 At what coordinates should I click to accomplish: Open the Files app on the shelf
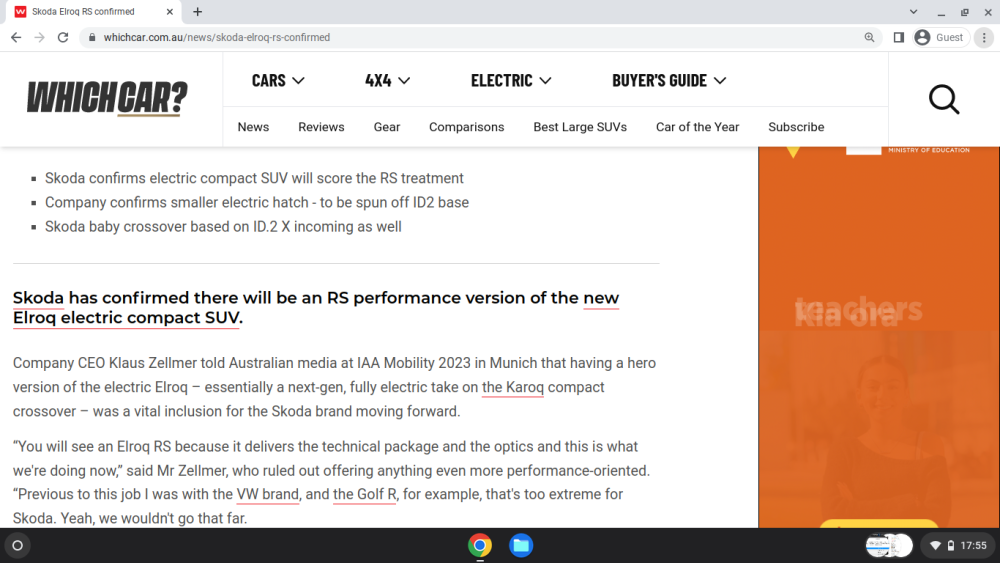pyautogui.click(x=521, y=545)
